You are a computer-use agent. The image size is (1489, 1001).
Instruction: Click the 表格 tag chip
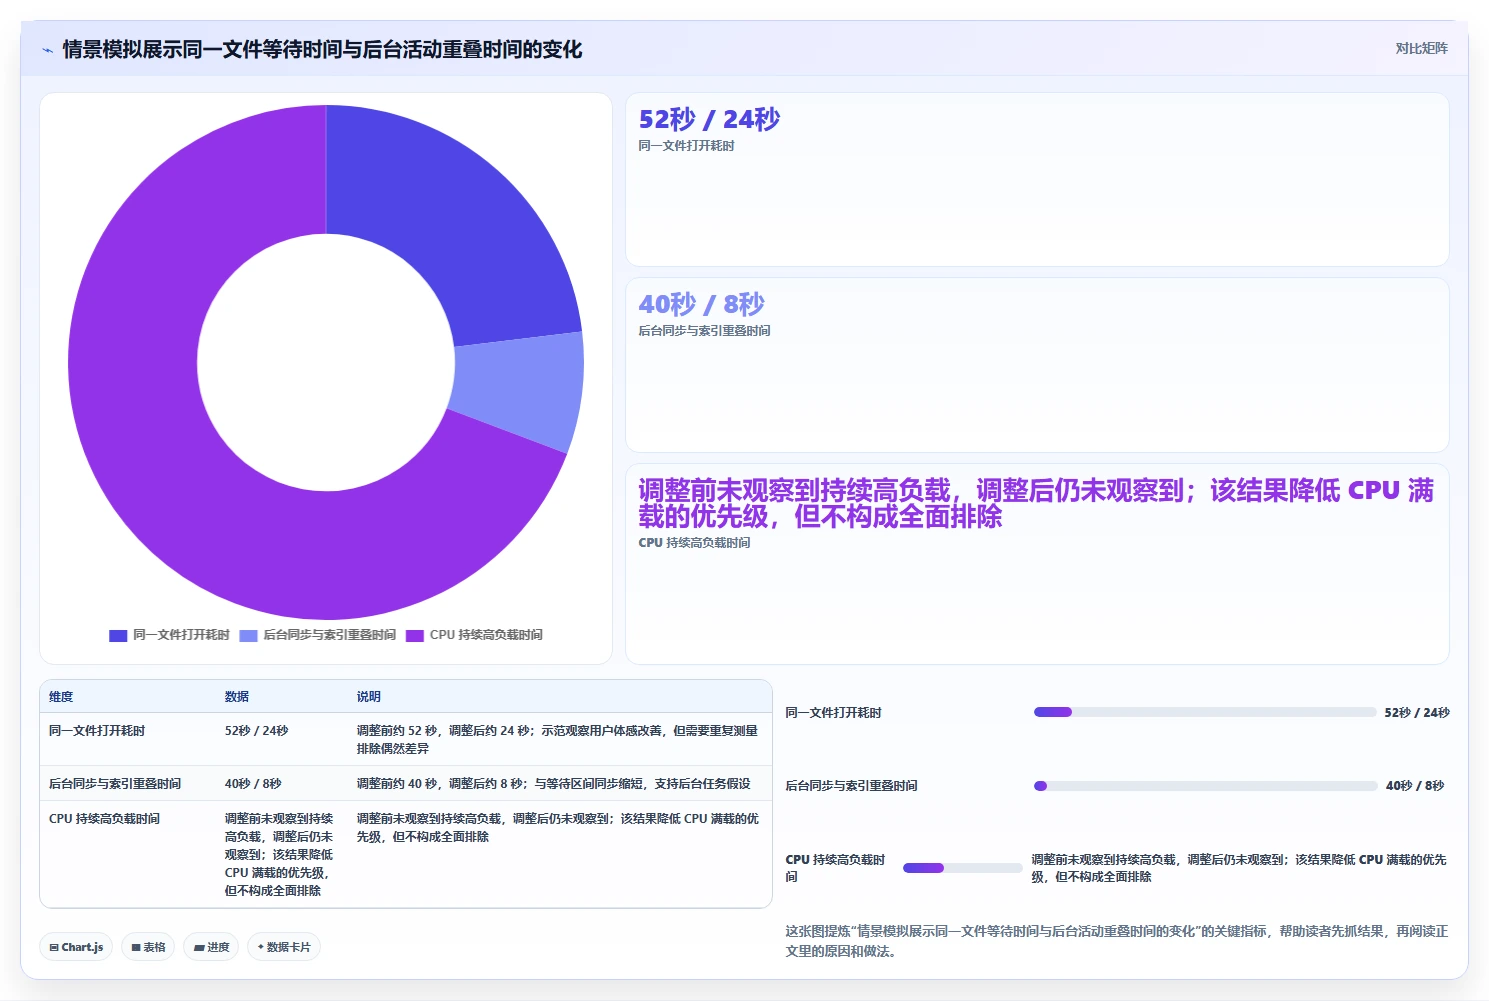tap(148, 947)
